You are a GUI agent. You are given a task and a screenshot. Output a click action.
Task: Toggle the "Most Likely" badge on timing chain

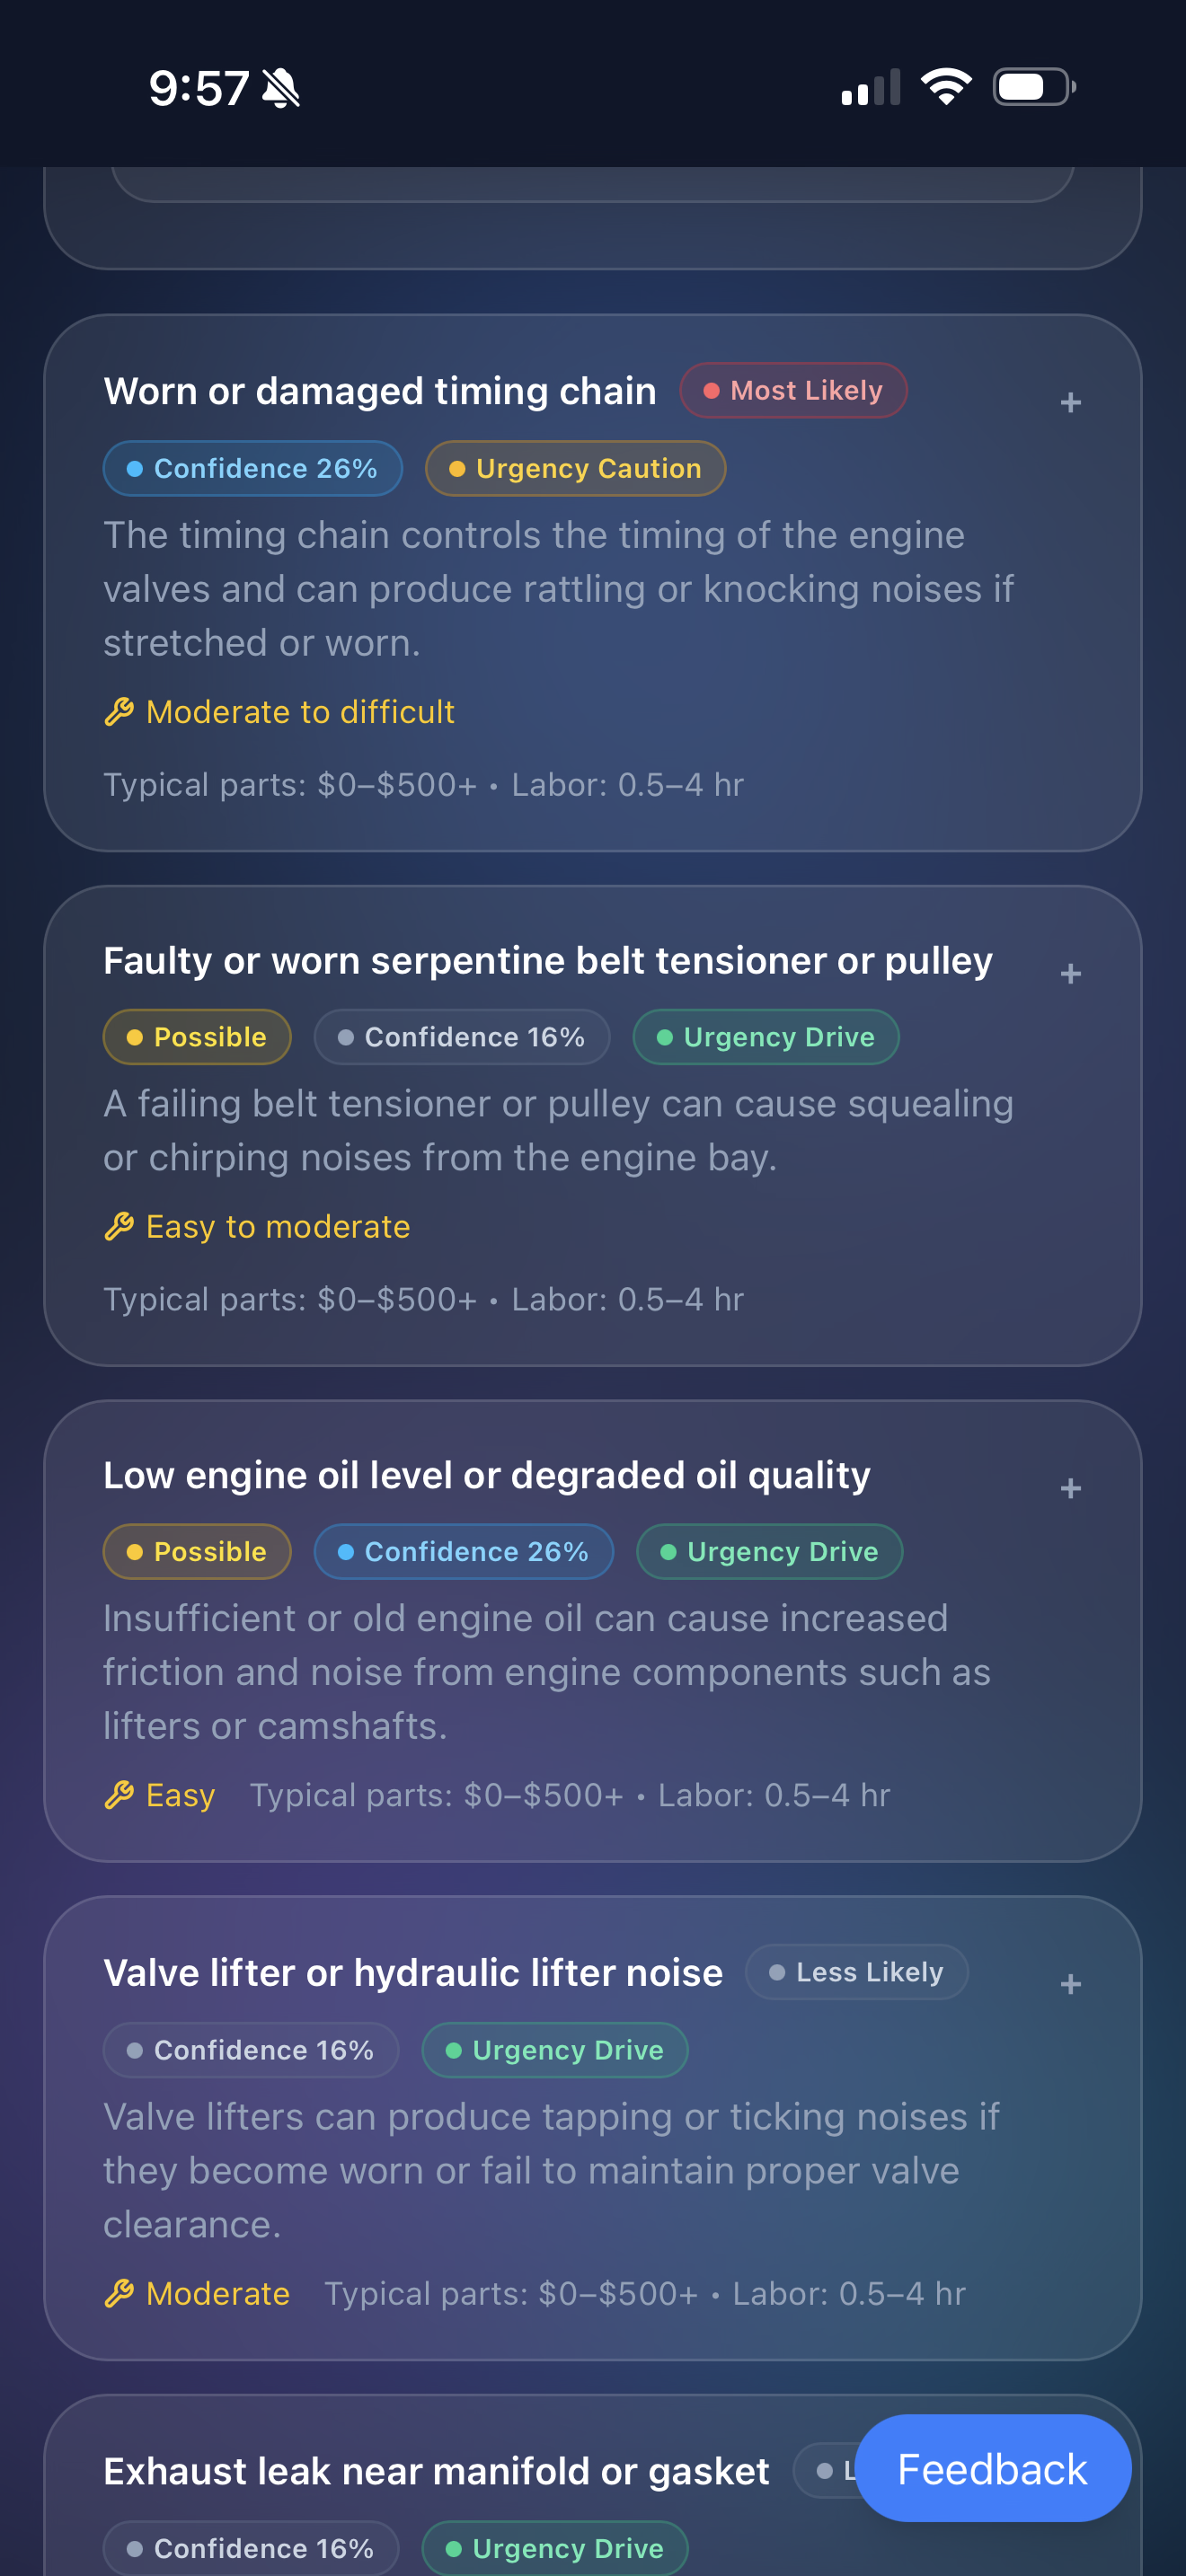pyautogui.click(x=792, y=390)
